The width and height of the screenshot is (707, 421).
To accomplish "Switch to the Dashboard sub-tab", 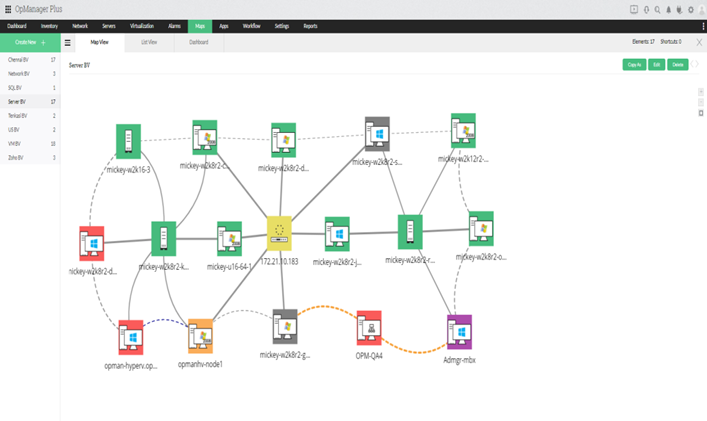I will pos(199,42).
